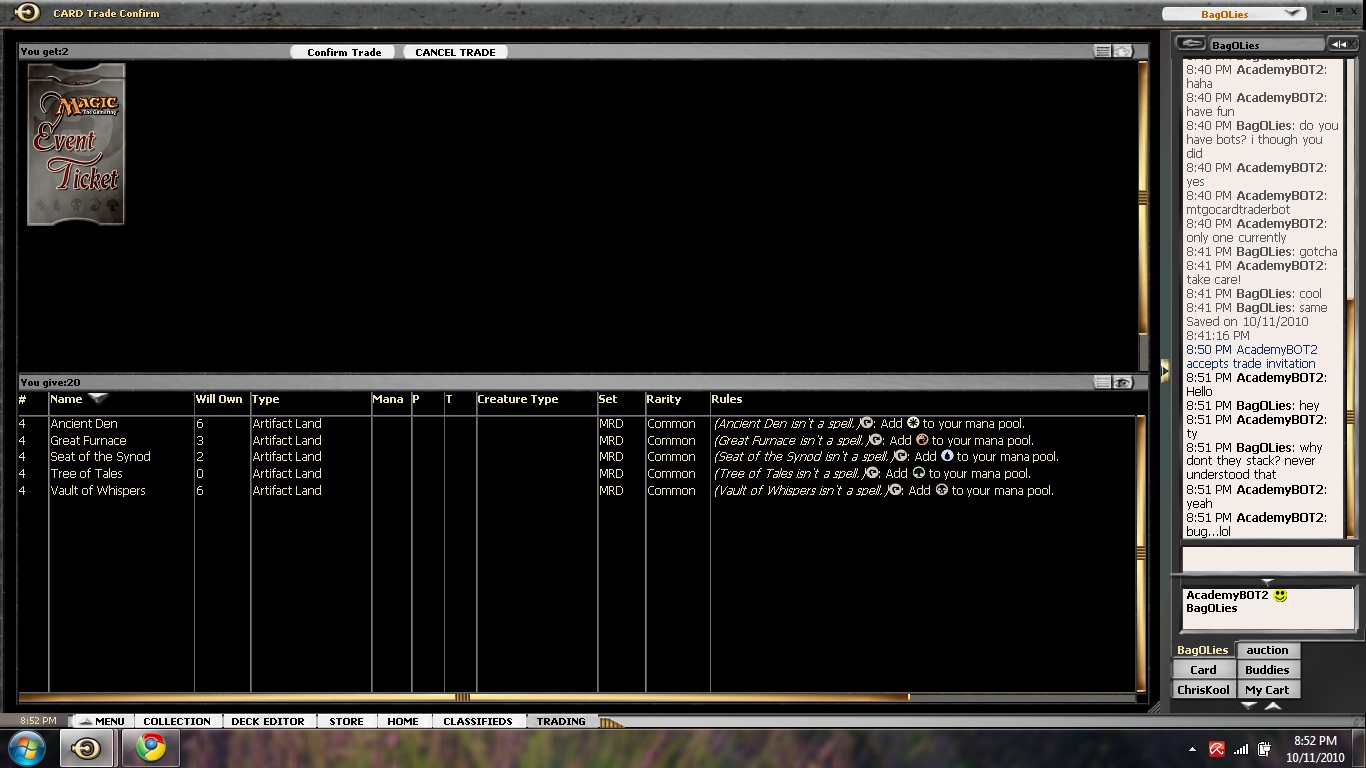Switch 'You get' pane to list view

(x=1102, y=52)
